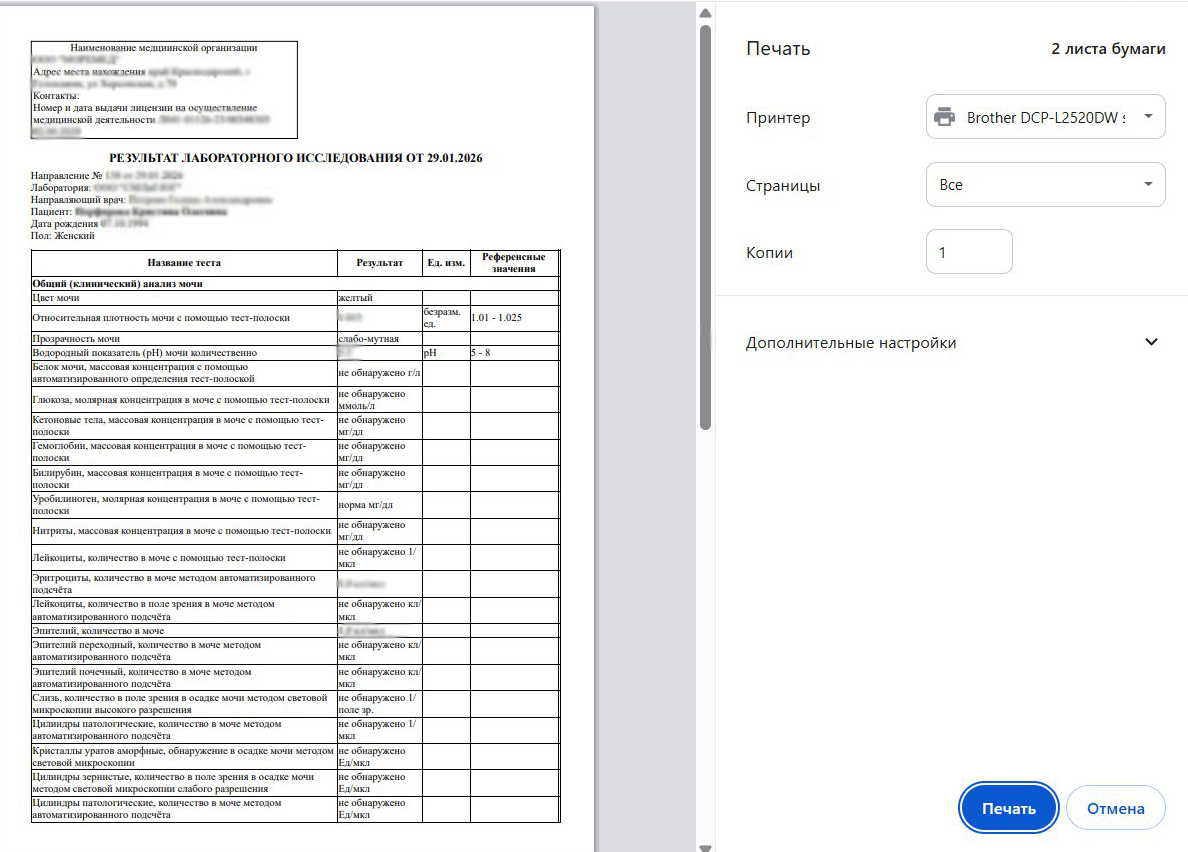Open the Страницы dropdown showing Все

click(1045, 185)
